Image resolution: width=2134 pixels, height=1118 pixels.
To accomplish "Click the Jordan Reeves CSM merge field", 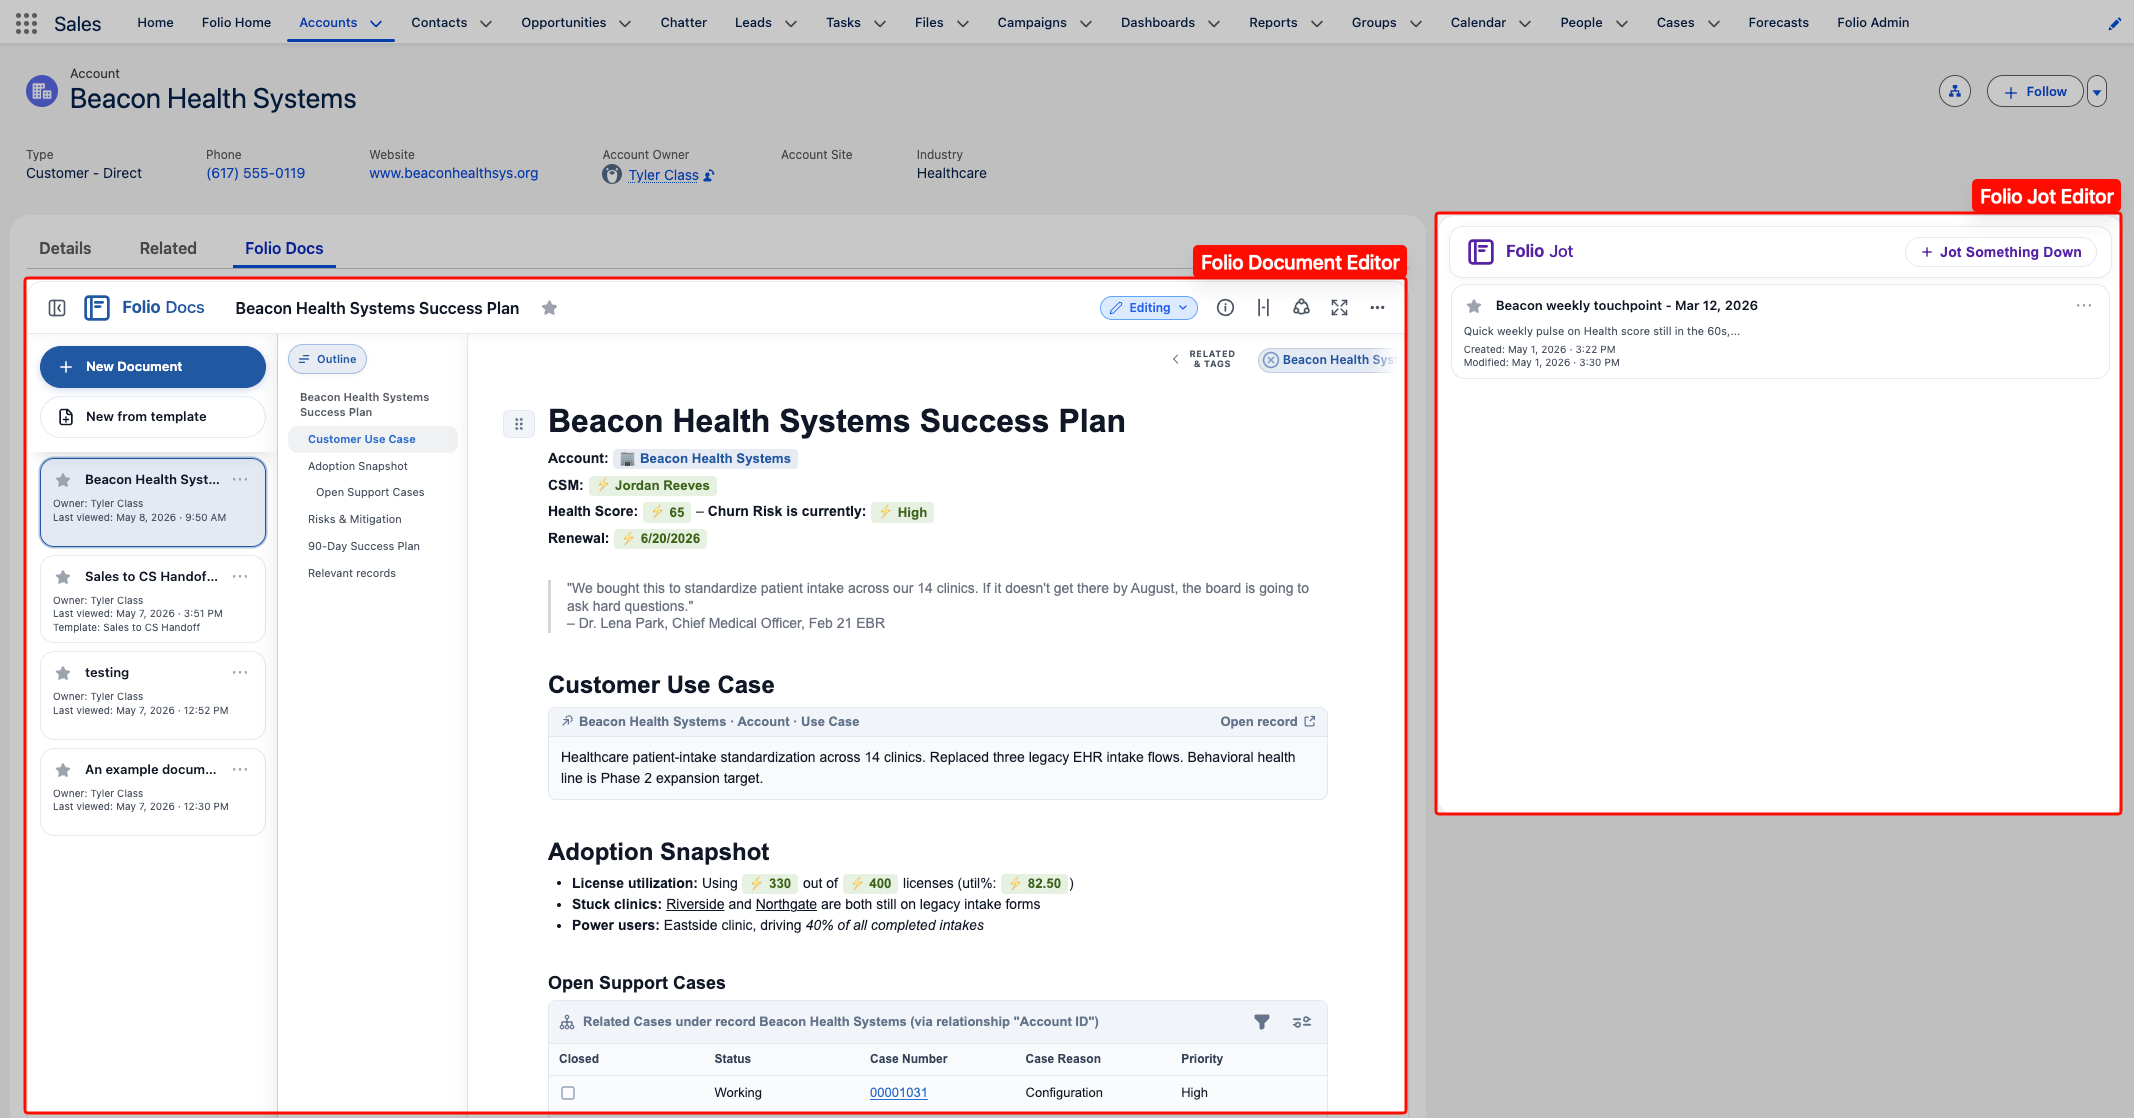I will [652, 486].
